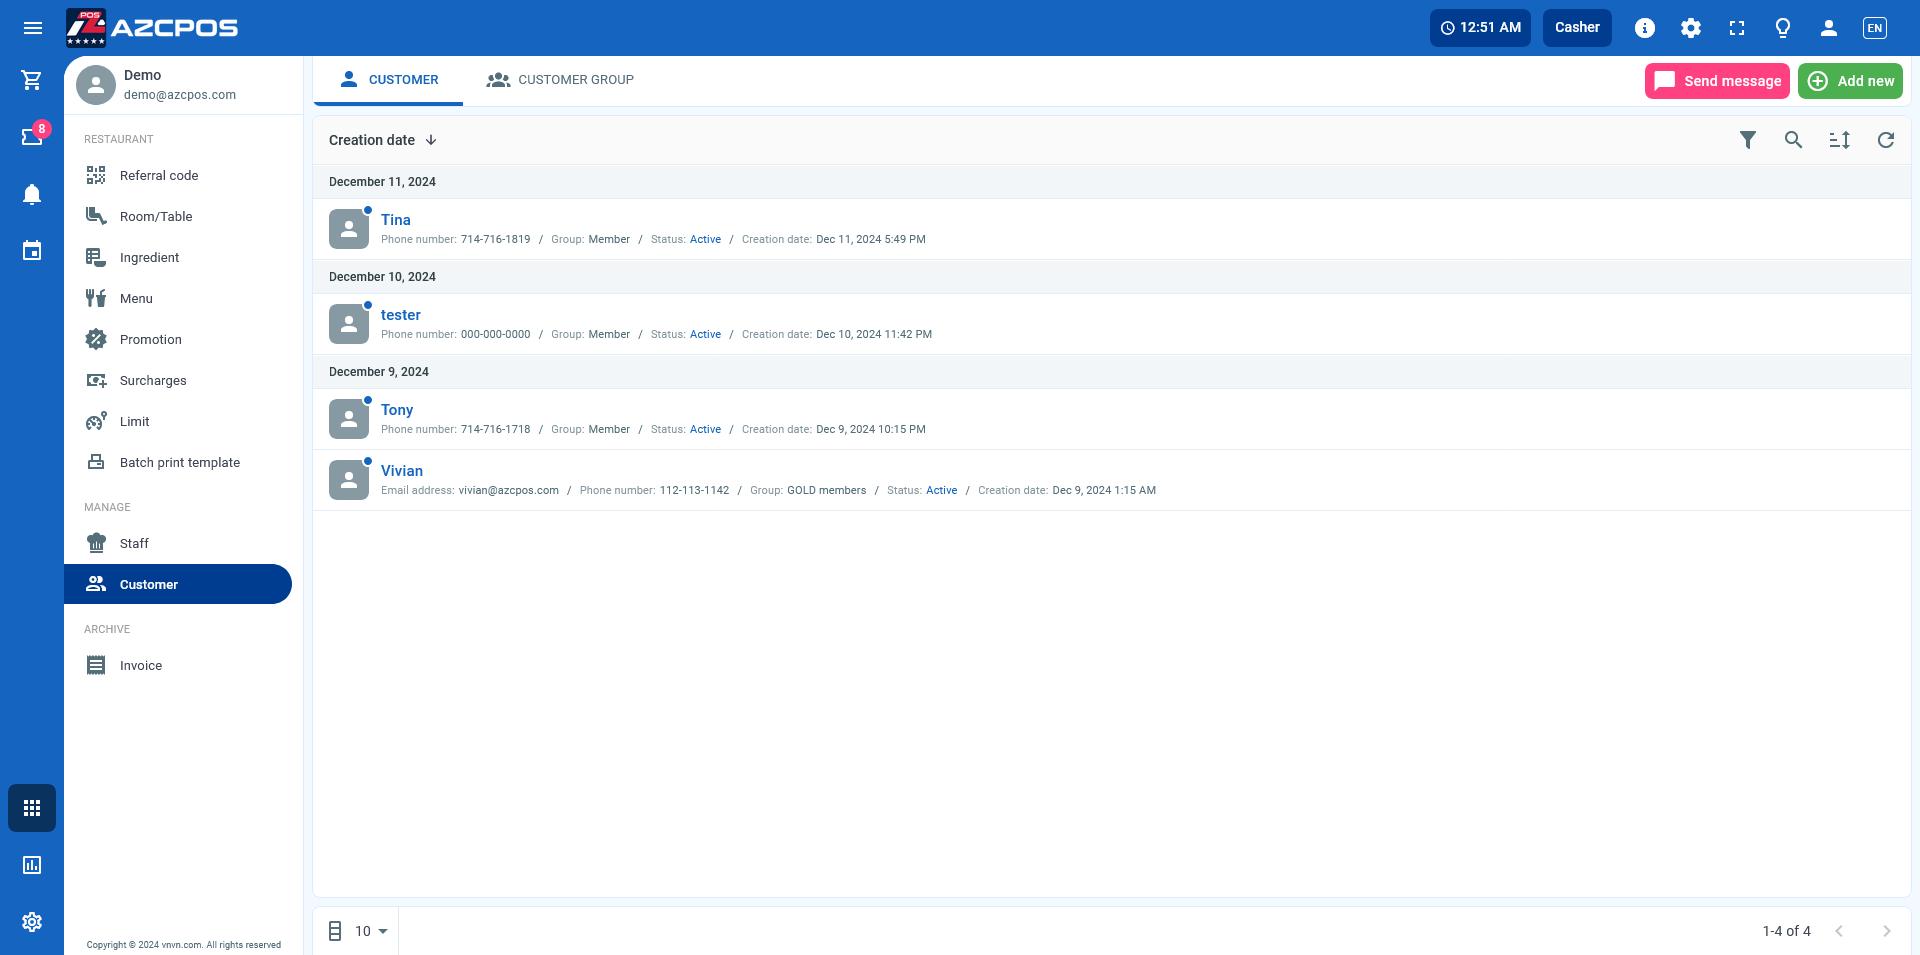
Task: Open the calendar icon in left rail
Action: coord(32,250)
